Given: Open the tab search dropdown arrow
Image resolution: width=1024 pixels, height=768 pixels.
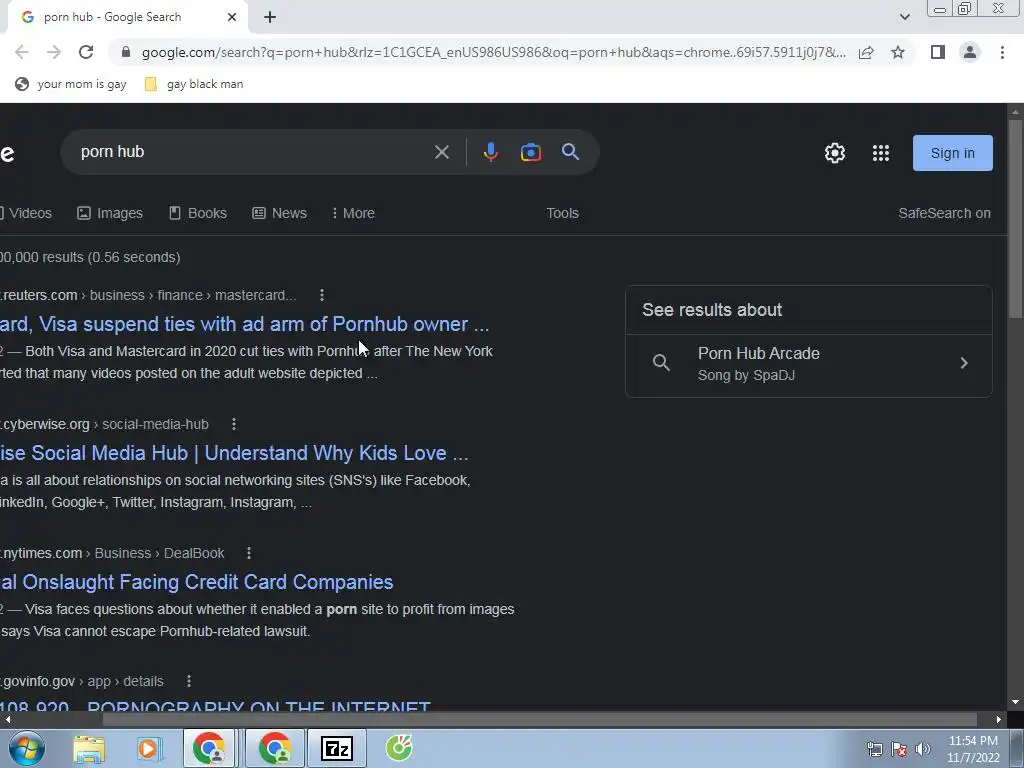Looking at the screenshot, I should [x=904, y=17].
